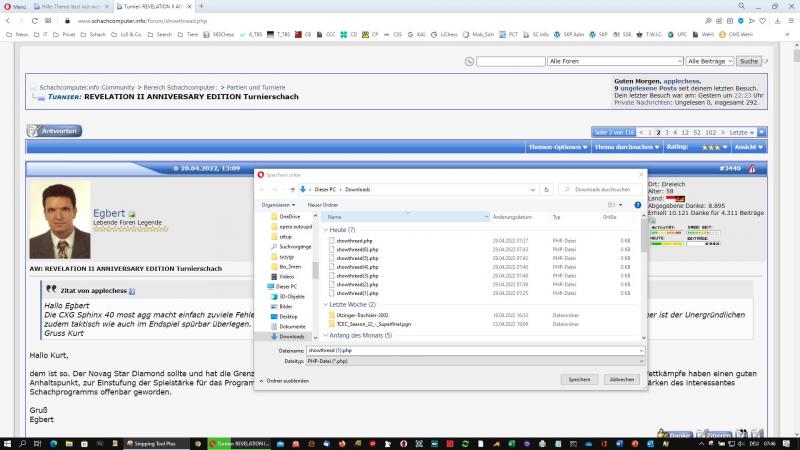Image resolution: width=800 pixels, height=450 pixels.
Task: Open the Dateityp dropdown
Action: click(474, 361)
